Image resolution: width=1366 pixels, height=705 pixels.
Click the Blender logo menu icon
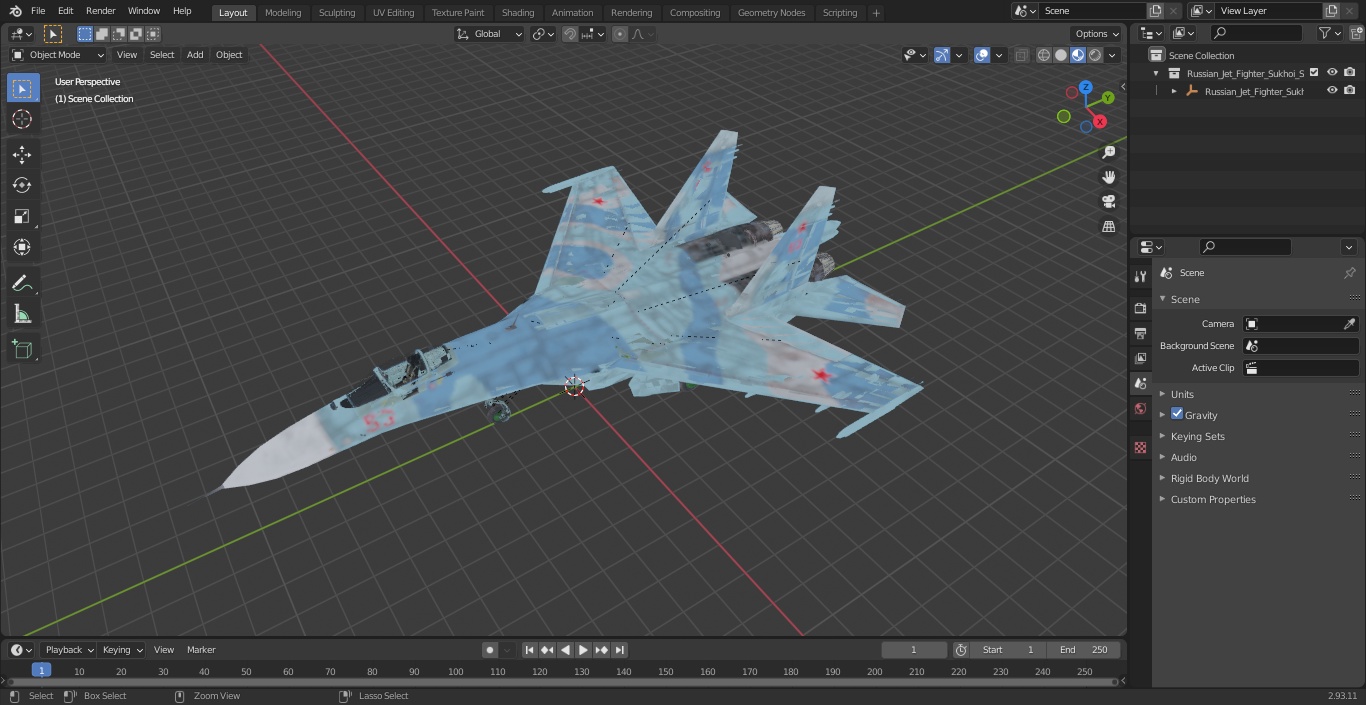pyautogui.click(x=14, y=11)
